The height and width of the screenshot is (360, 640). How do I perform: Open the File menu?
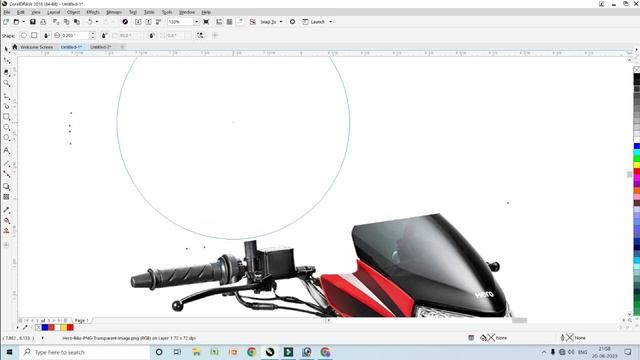(x=7, y=12)
